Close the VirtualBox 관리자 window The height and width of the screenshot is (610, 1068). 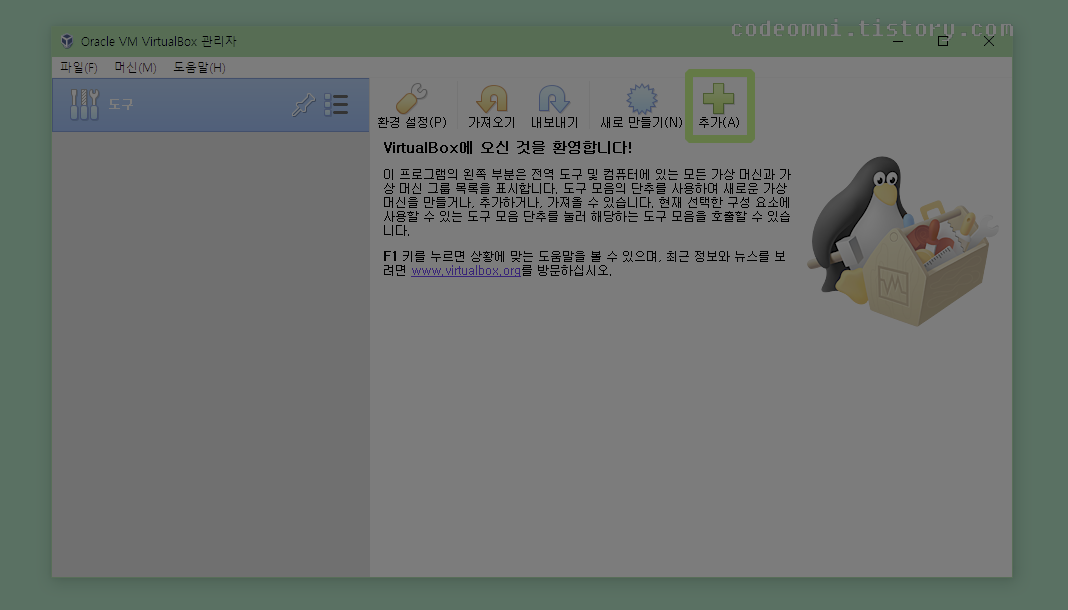pyautogui.click(x=989, y=42)
